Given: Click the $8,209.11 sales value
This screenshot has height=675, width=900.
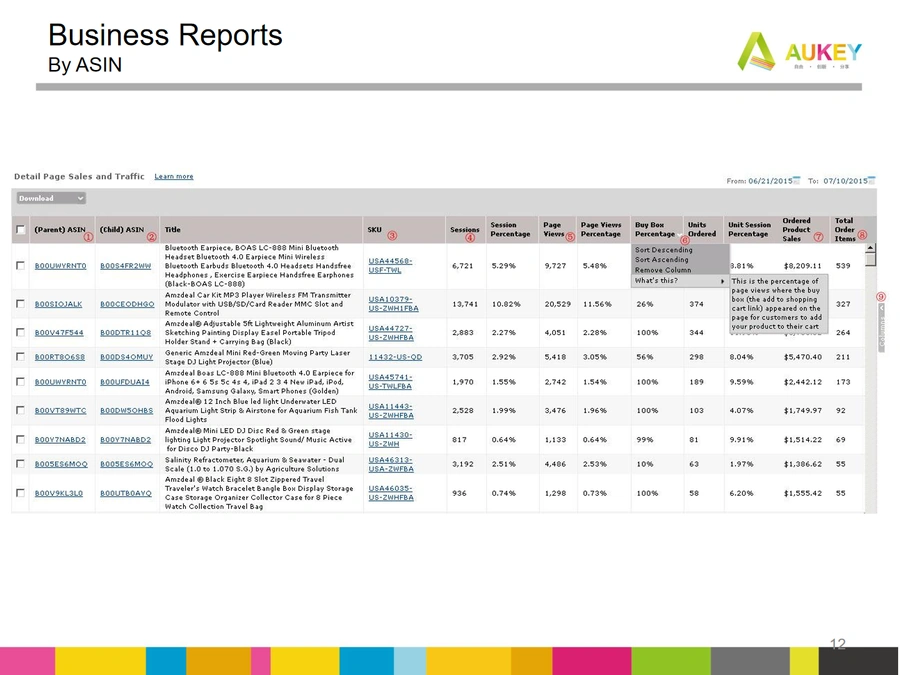Looking at the screenshot, I should pyautogui.click(x=802, y=266).
